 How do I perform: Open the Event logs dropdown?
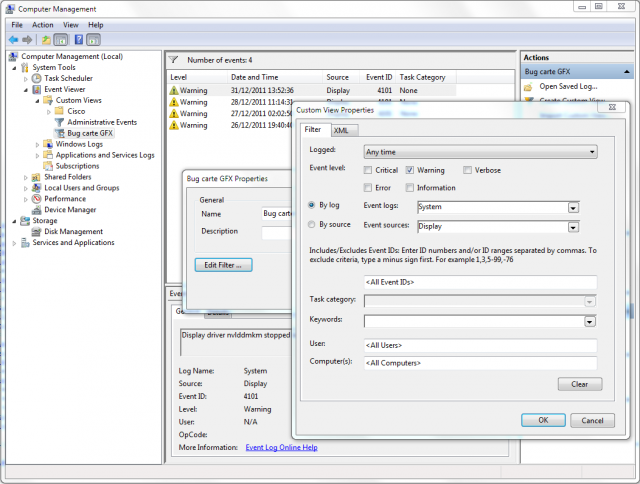coord(573,207)
